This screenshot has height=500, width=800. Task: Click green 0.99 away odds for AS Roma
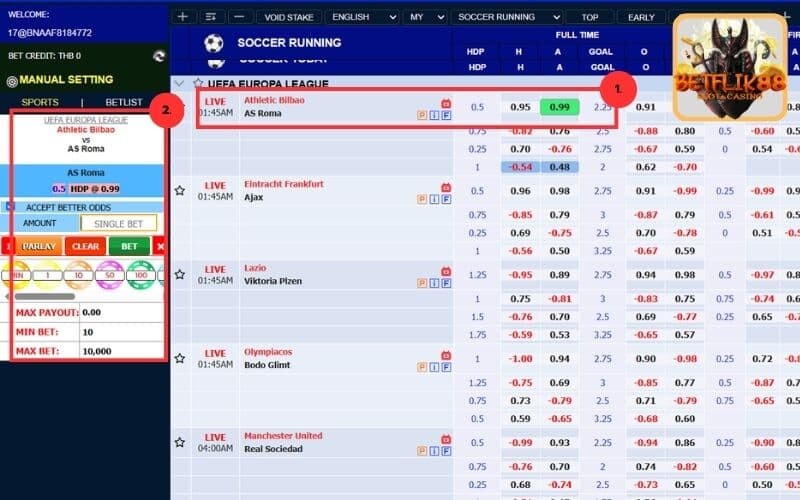point(559,107)
